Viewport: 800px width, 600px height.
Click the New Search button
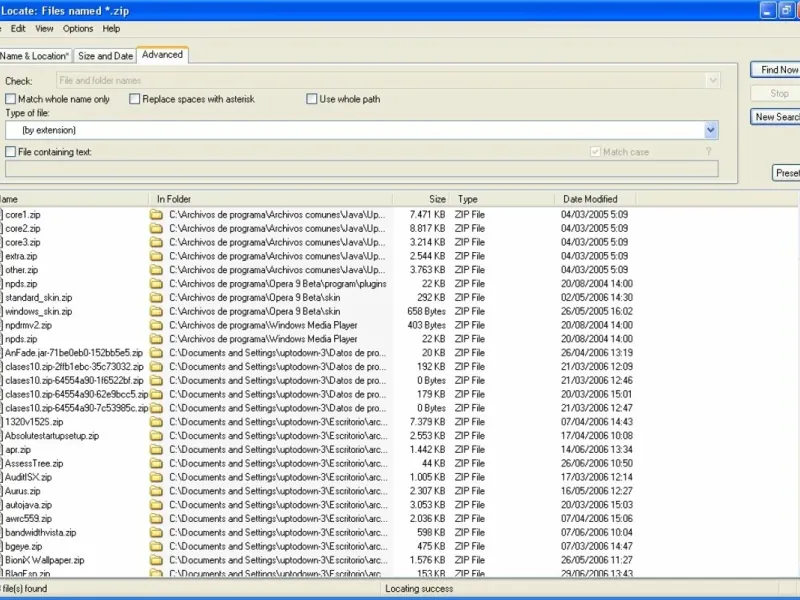pos(776,117)
